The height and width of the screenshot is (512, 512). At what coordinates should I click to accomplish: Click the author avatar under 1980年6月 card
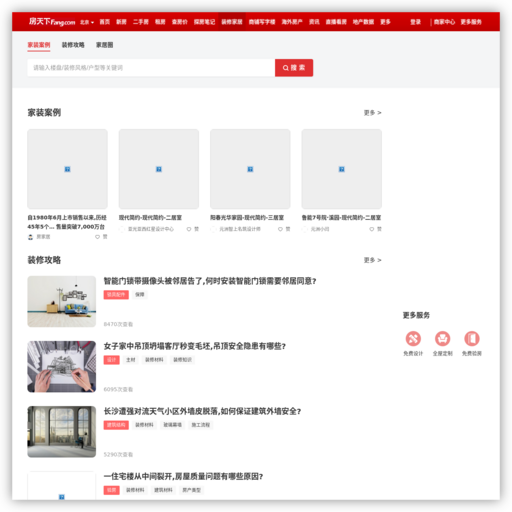pos(31,237)
